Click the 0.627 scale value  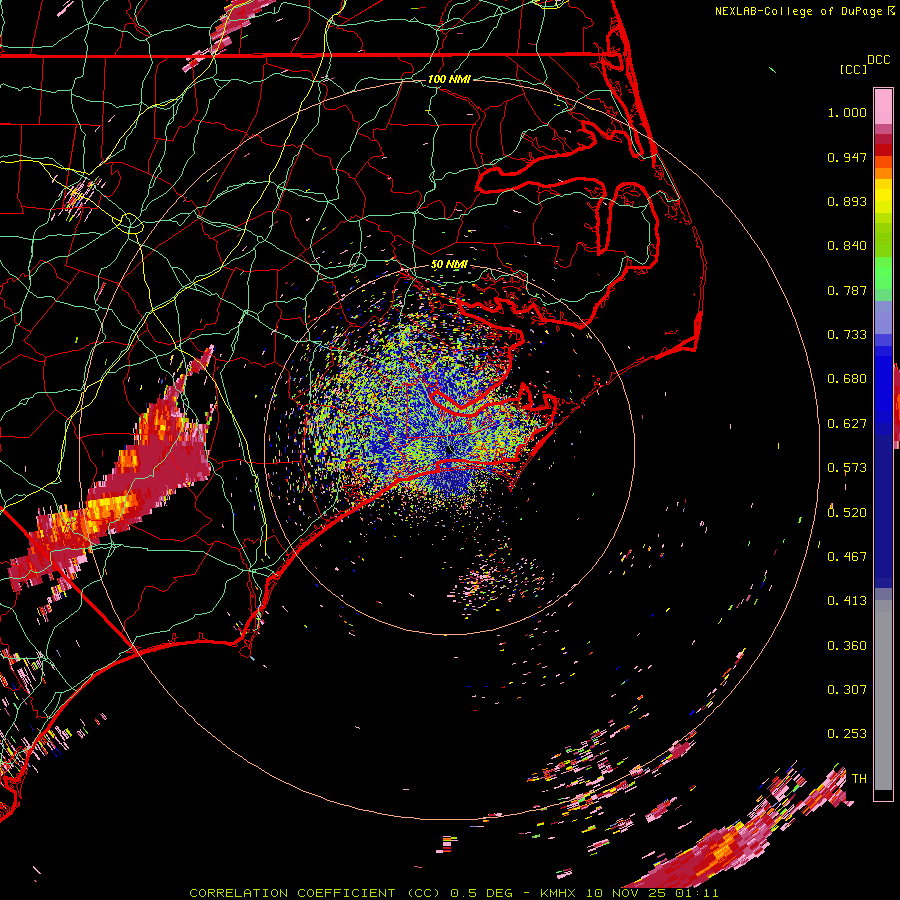[x=847, y=424]
